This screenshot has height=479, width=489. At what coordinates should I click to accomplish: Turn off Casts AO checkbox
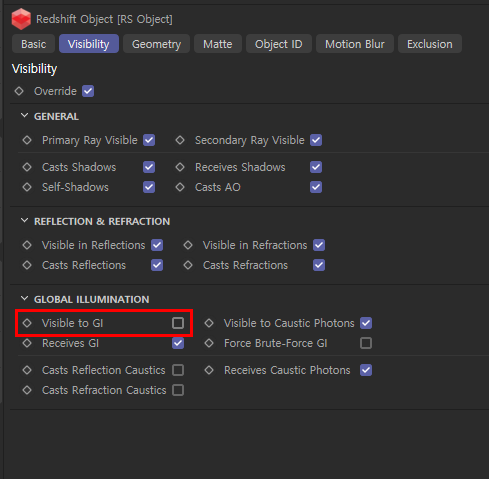click(x=316, y=187)
